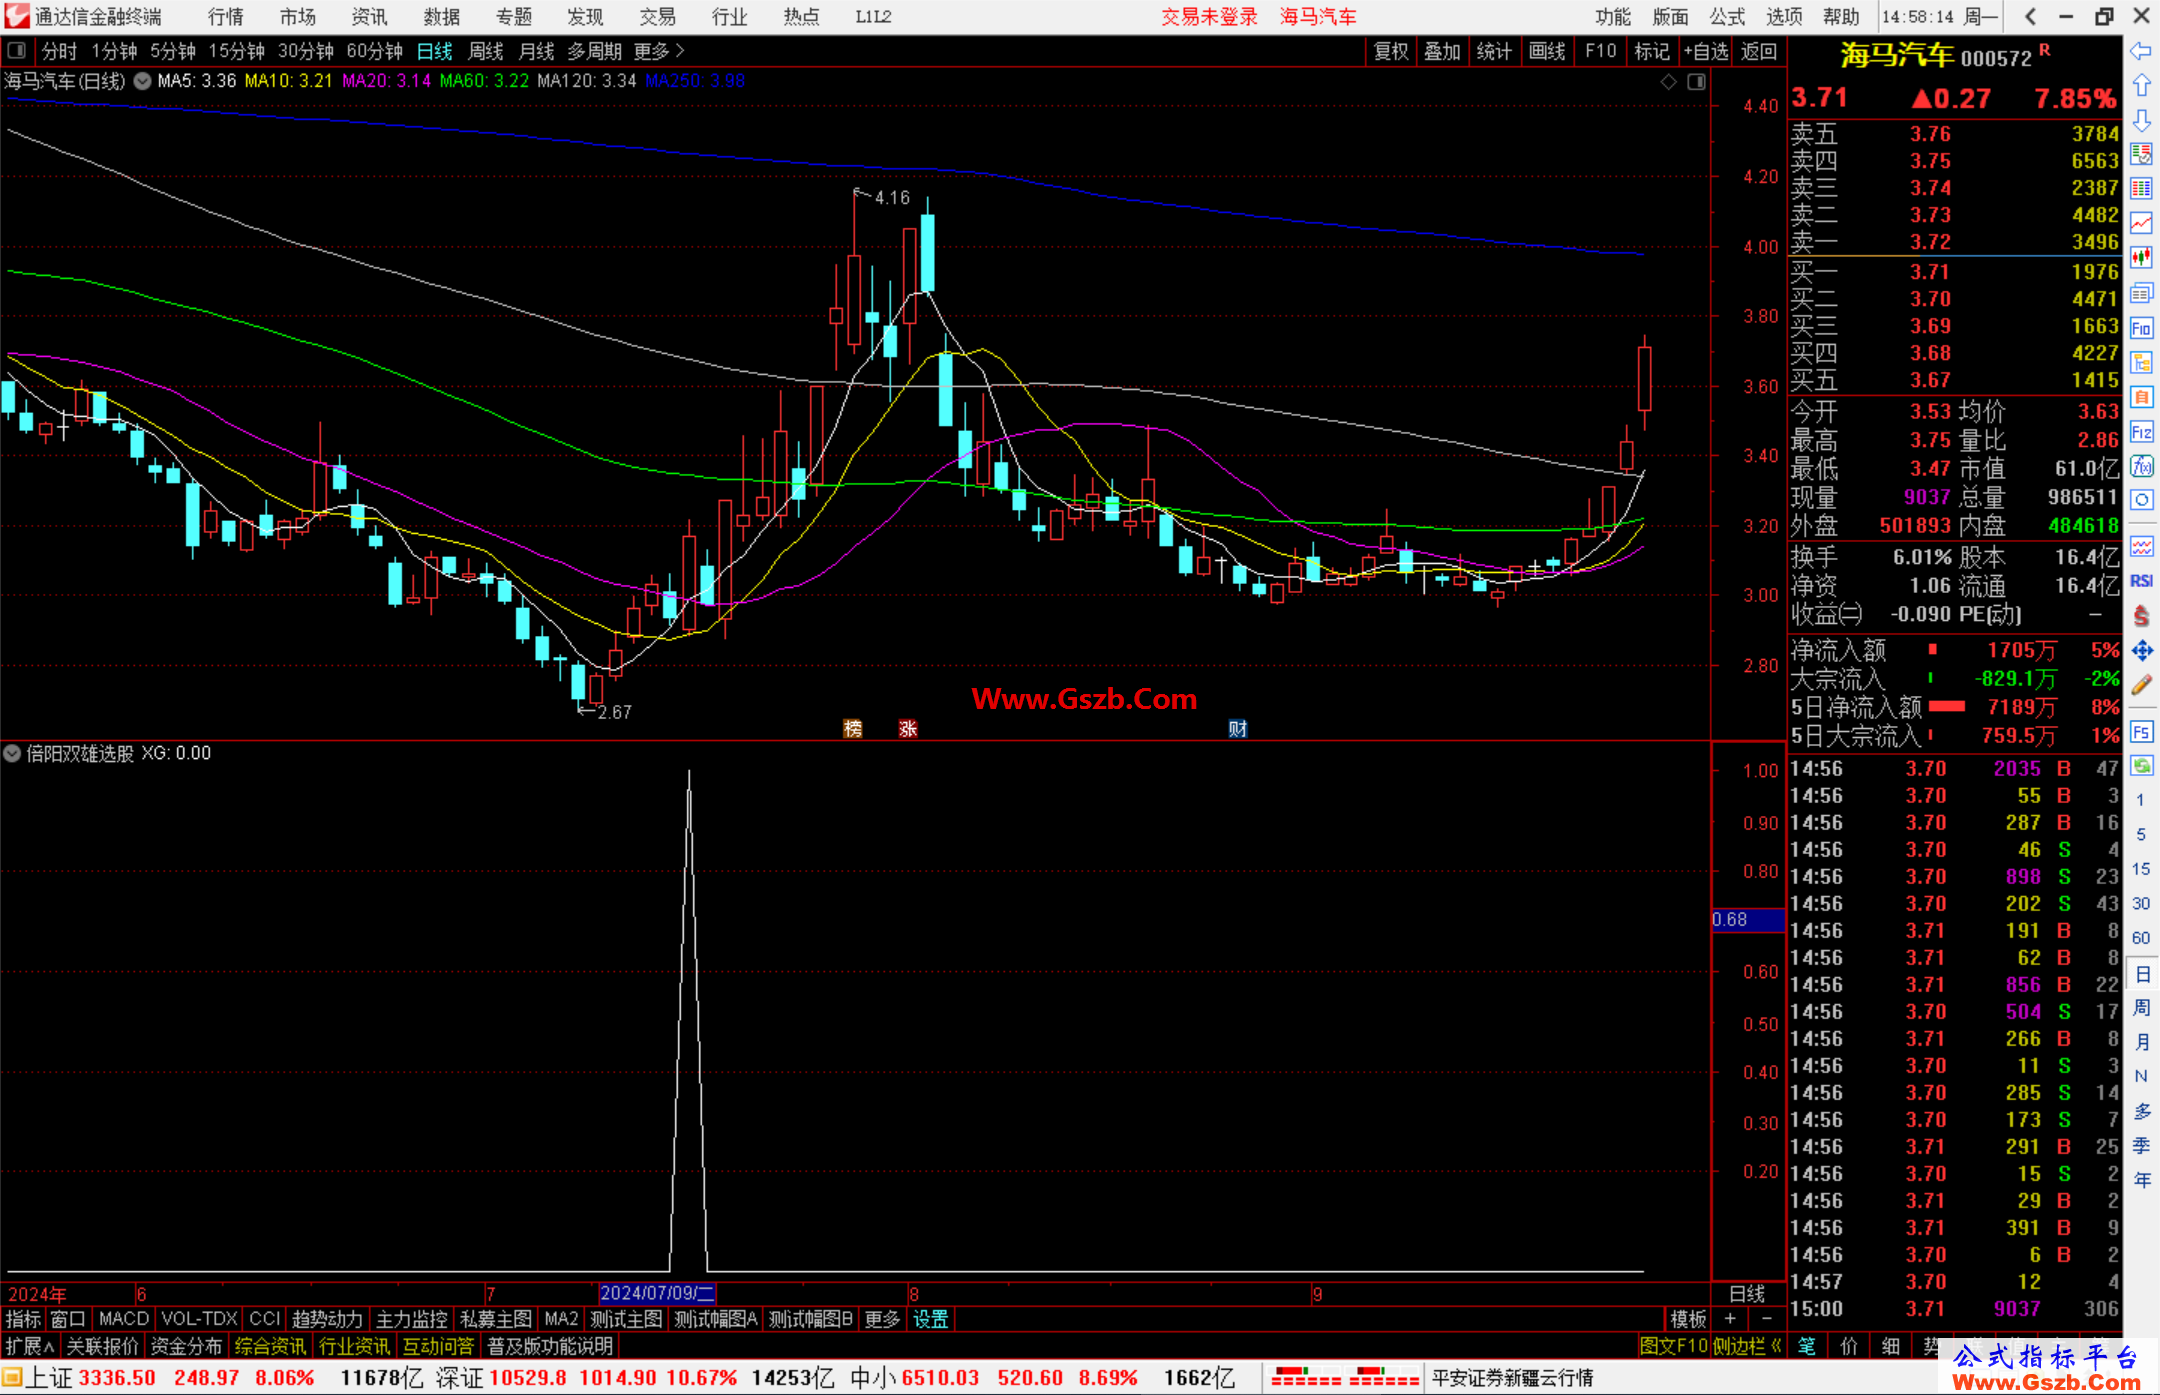This screenshot has width=2160, height=1395.
Task: Switch to 5-minute period in sidebar
Action: click(2140, 834)
